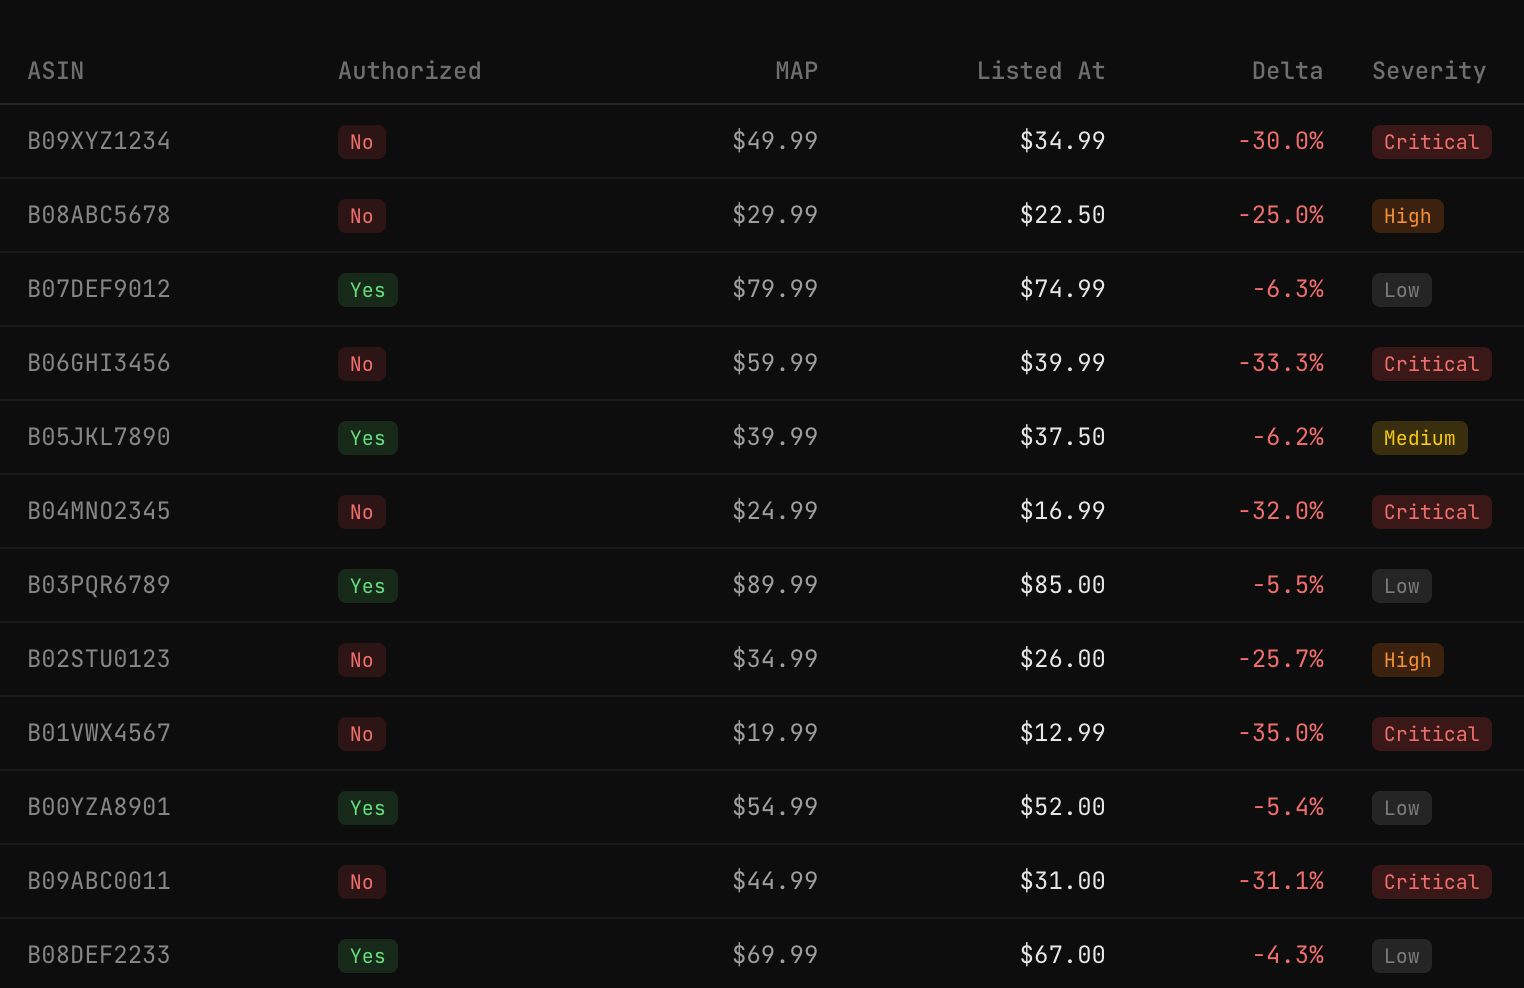The width and height of the screenshot is (1524, 988).
Task: Click the $85.00 listed price
Action: click(x=1062, y=585)
